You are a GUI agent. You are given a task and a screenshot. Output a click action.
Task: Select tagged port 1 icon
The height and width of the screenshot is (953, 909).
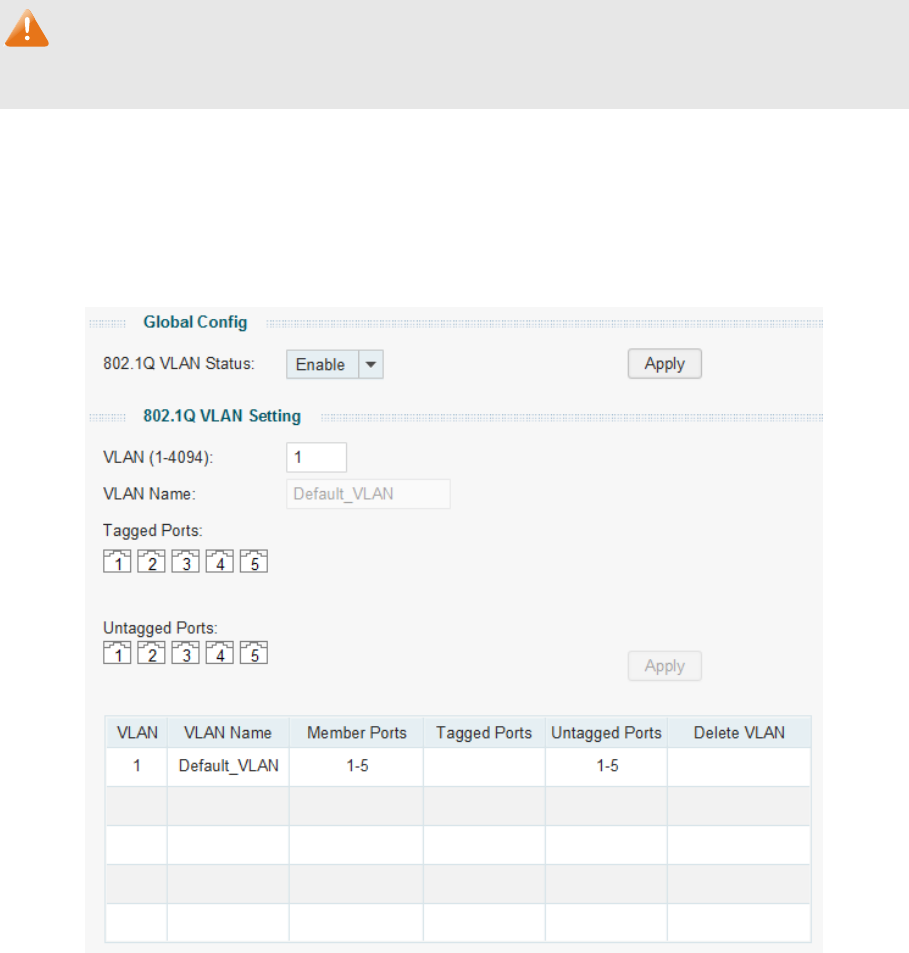click(117, 561)
